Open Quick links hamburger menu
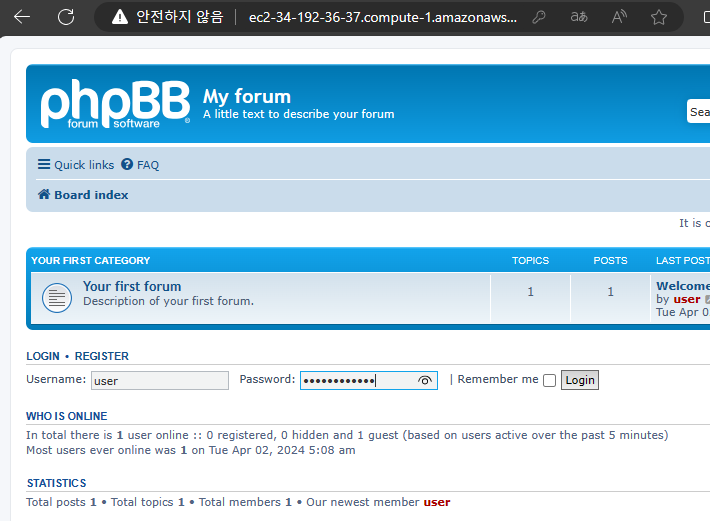 click(x=76, y=165)
